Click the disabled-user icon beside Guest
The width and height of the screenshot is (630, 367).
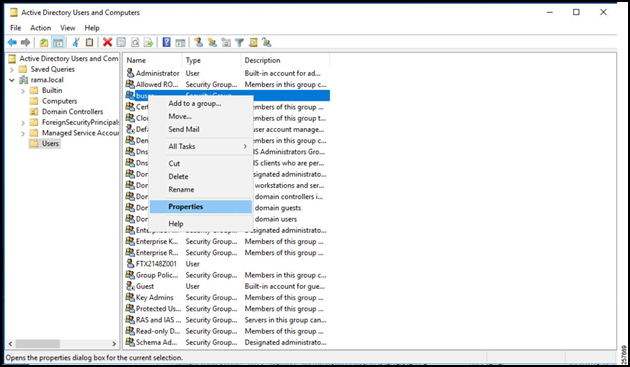(x=130, y=286)
